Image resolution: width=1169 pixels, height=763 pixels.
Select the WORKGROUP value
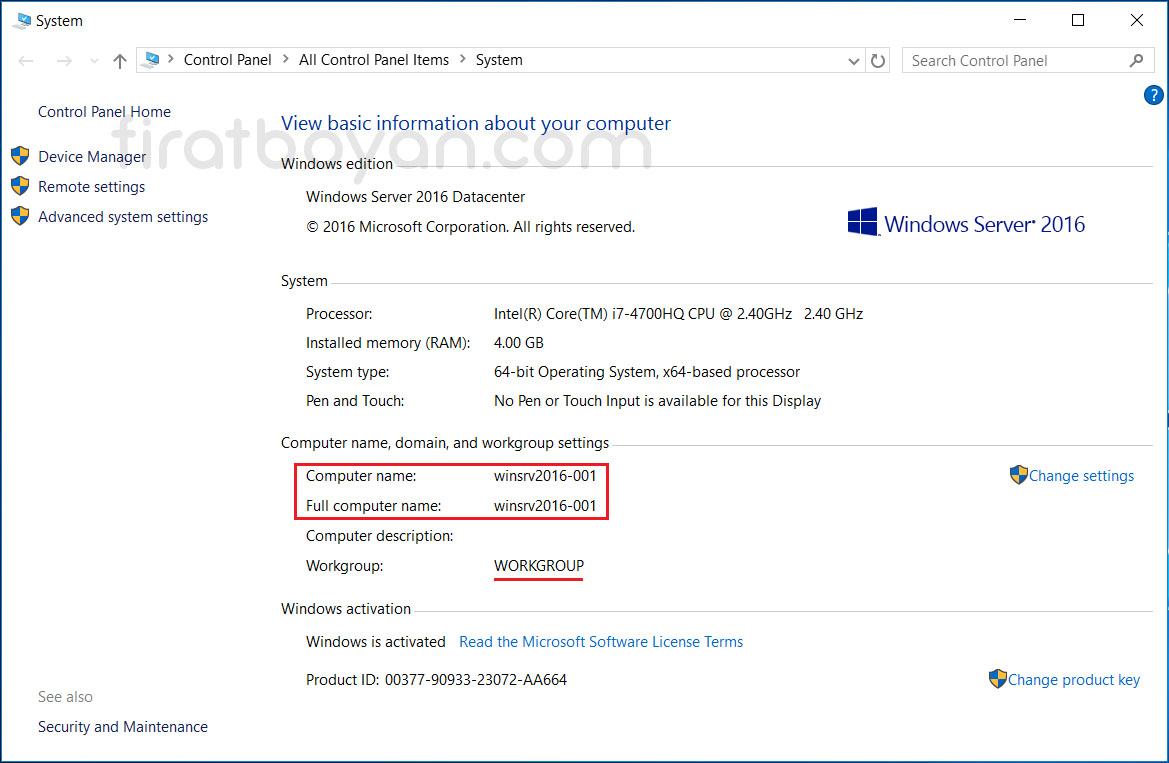coord(538,566)
